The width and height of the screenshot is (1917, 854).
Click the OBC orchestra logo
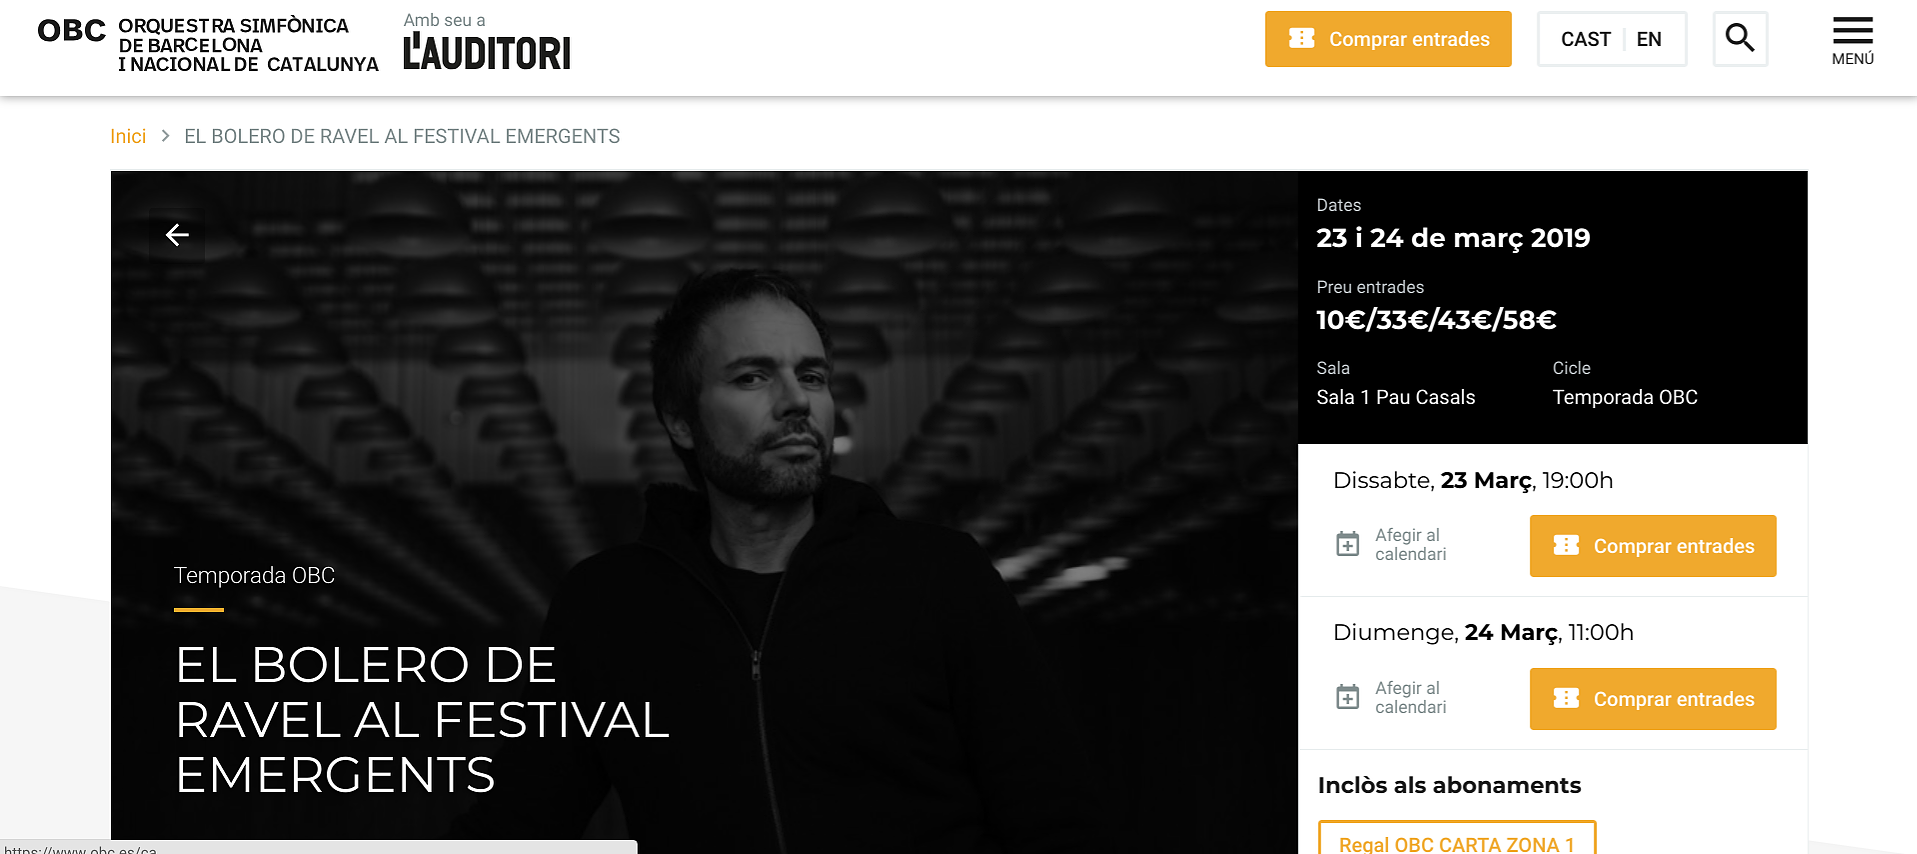[208, 45]
